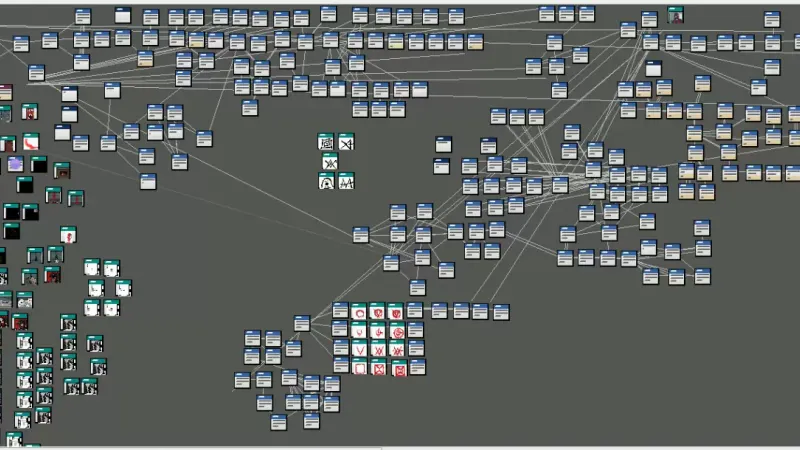Viewport: 800px width, 450px height.
Task: Select red crossed-box icon in bottom grid row
Action: (378, 368)
